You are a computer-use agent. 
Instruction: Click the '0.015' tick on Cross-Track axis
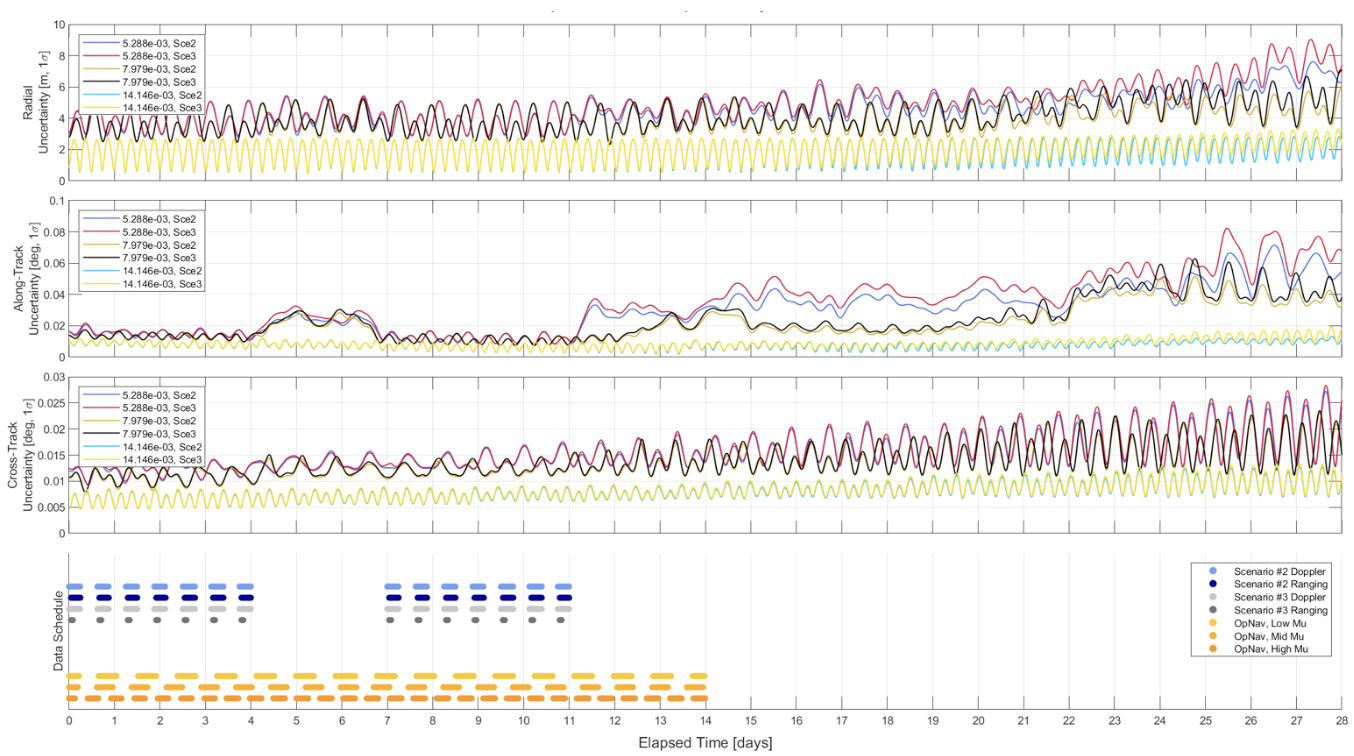coord(50,455)
